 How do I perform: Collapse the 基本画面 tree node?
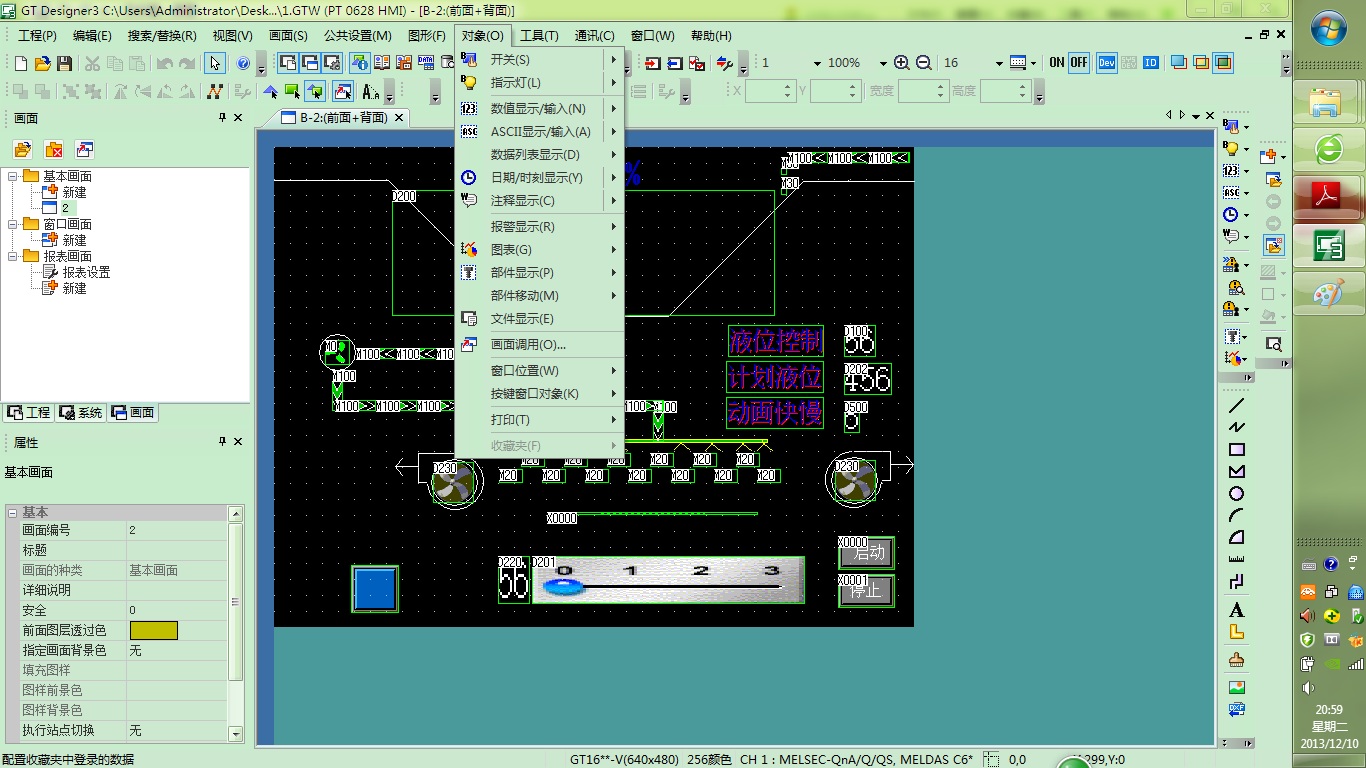13,176
